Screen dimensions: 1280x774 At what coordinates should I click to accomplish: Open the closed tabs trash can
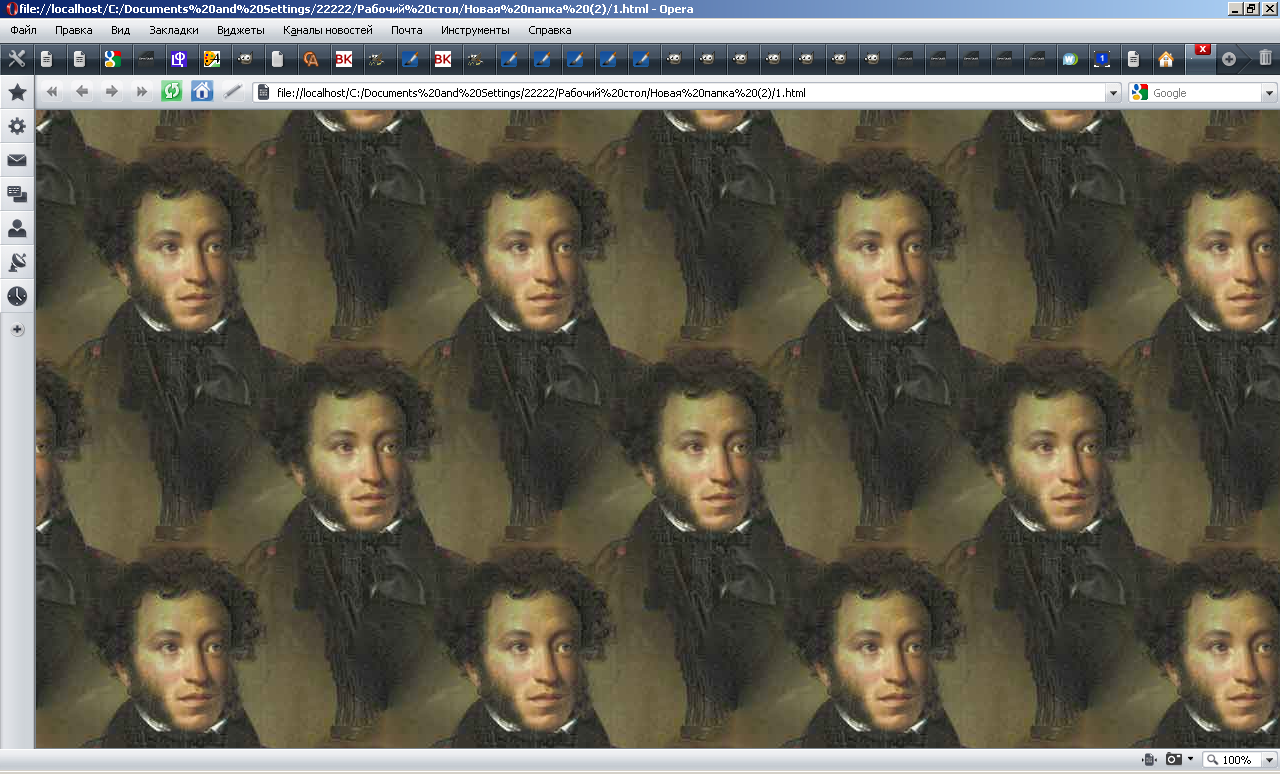tap(1265, 58)
